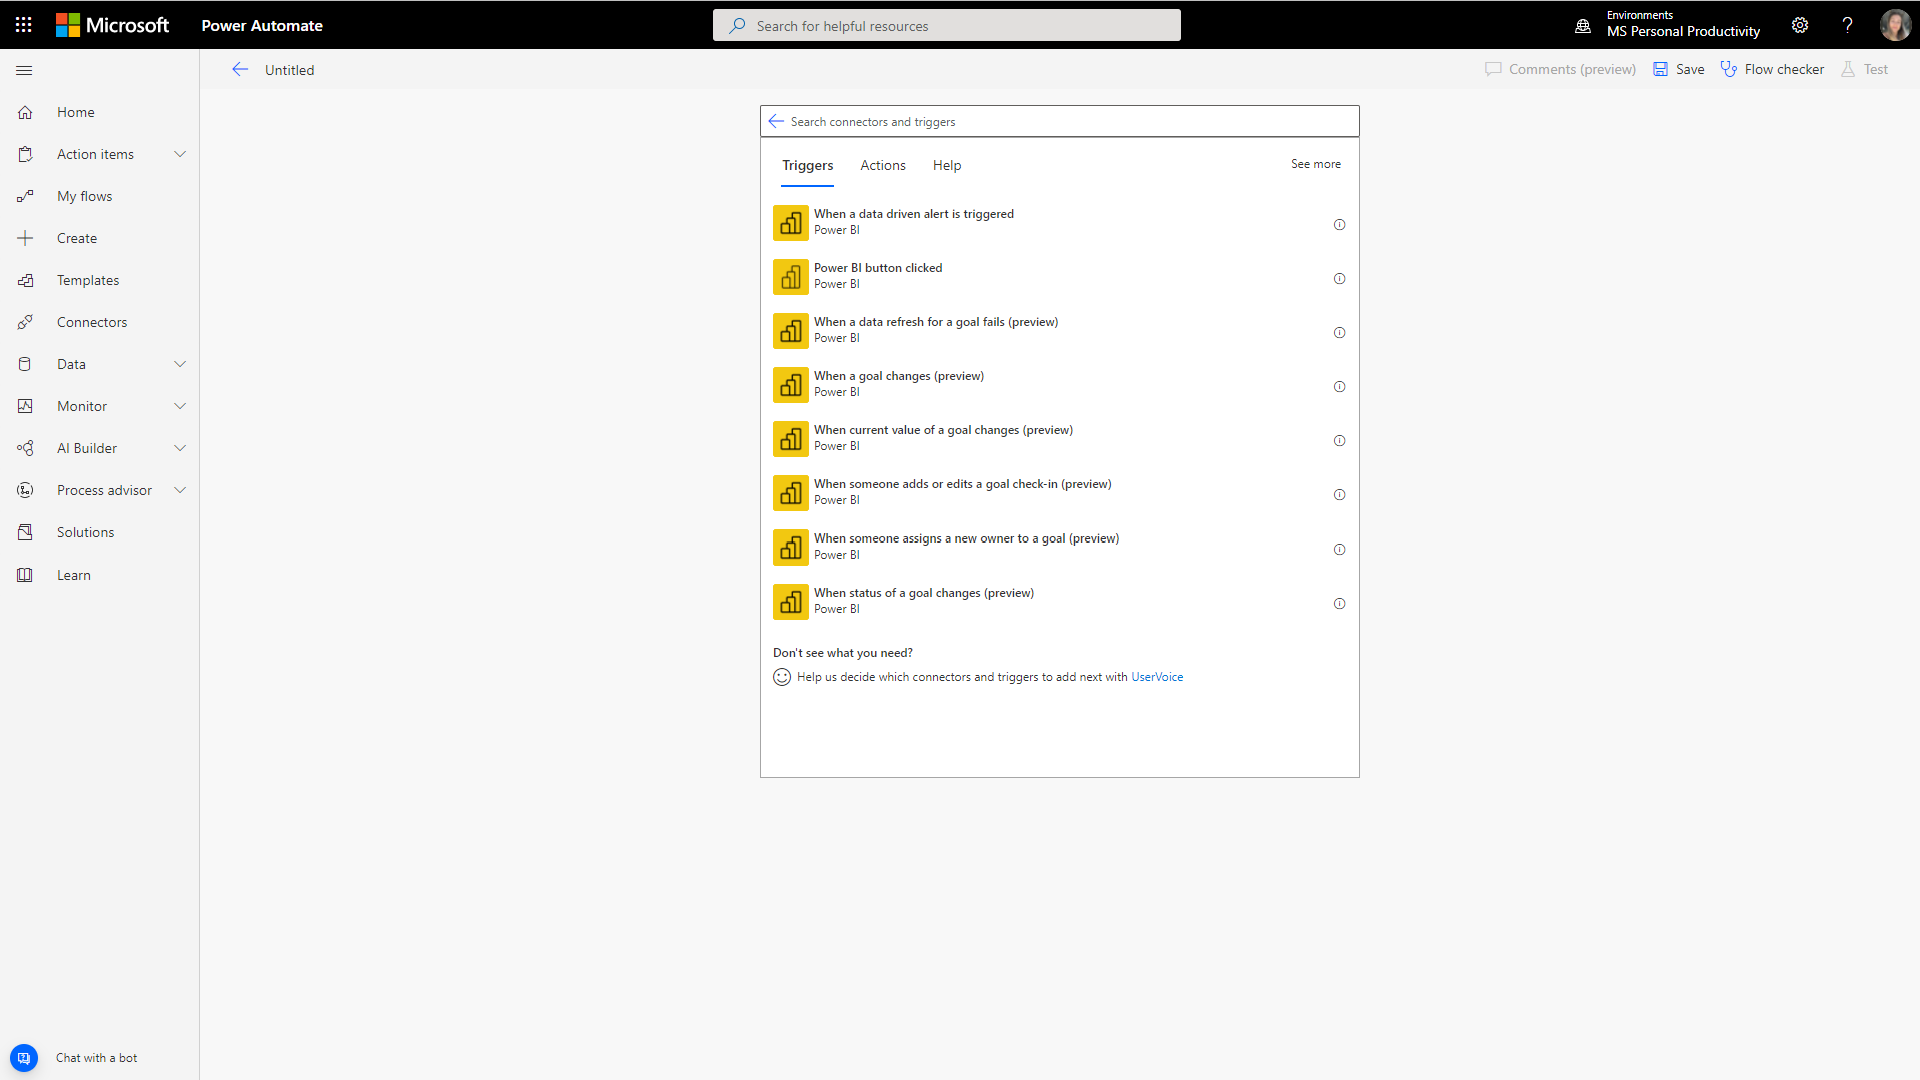Switch to the Actions tab
This screenshot has height=1080, width=1920.
(x=882, y=165)
